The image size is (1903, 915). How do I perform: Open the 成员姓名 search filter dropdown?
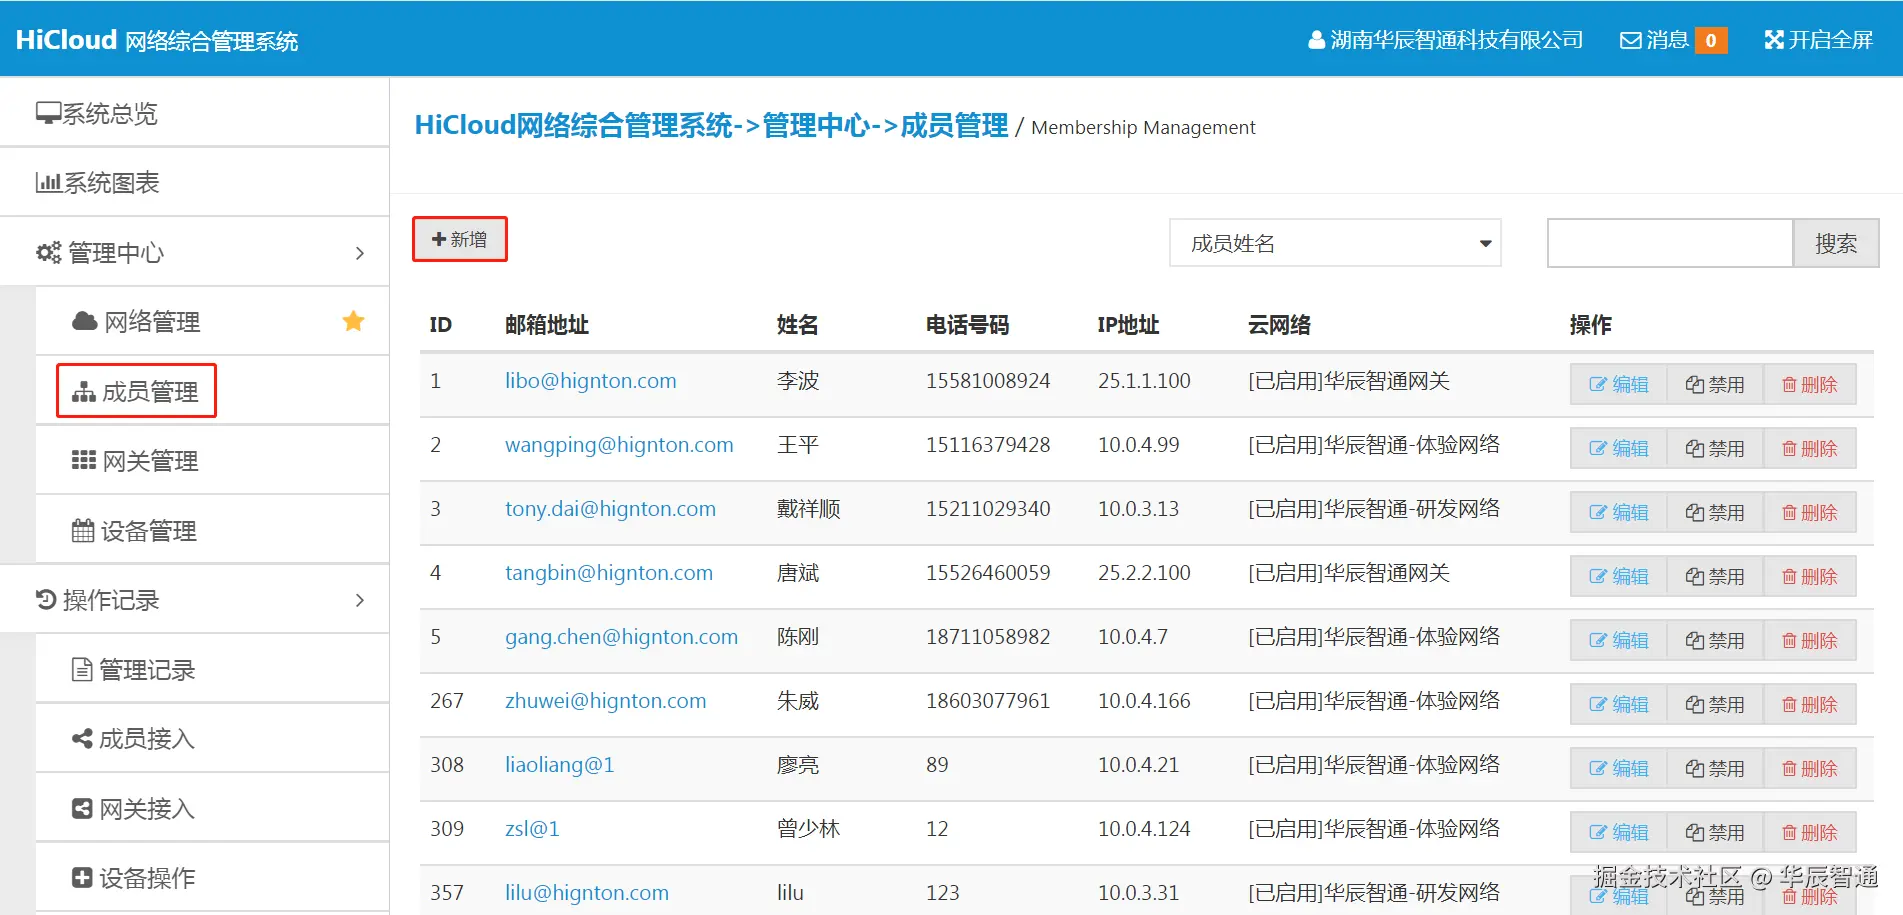[1334, 243]
